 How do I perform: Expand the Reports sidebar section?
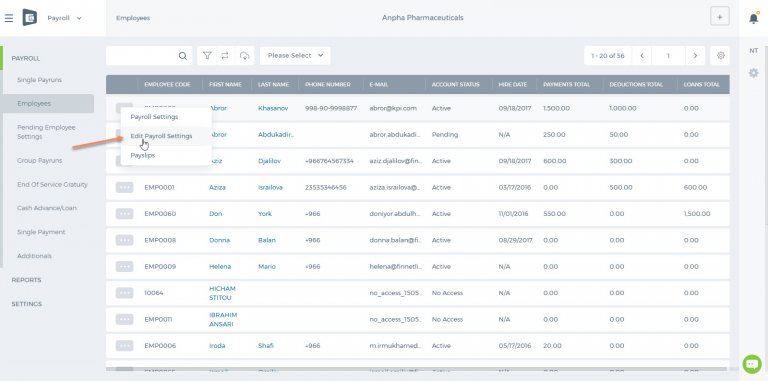coord(26,280)
